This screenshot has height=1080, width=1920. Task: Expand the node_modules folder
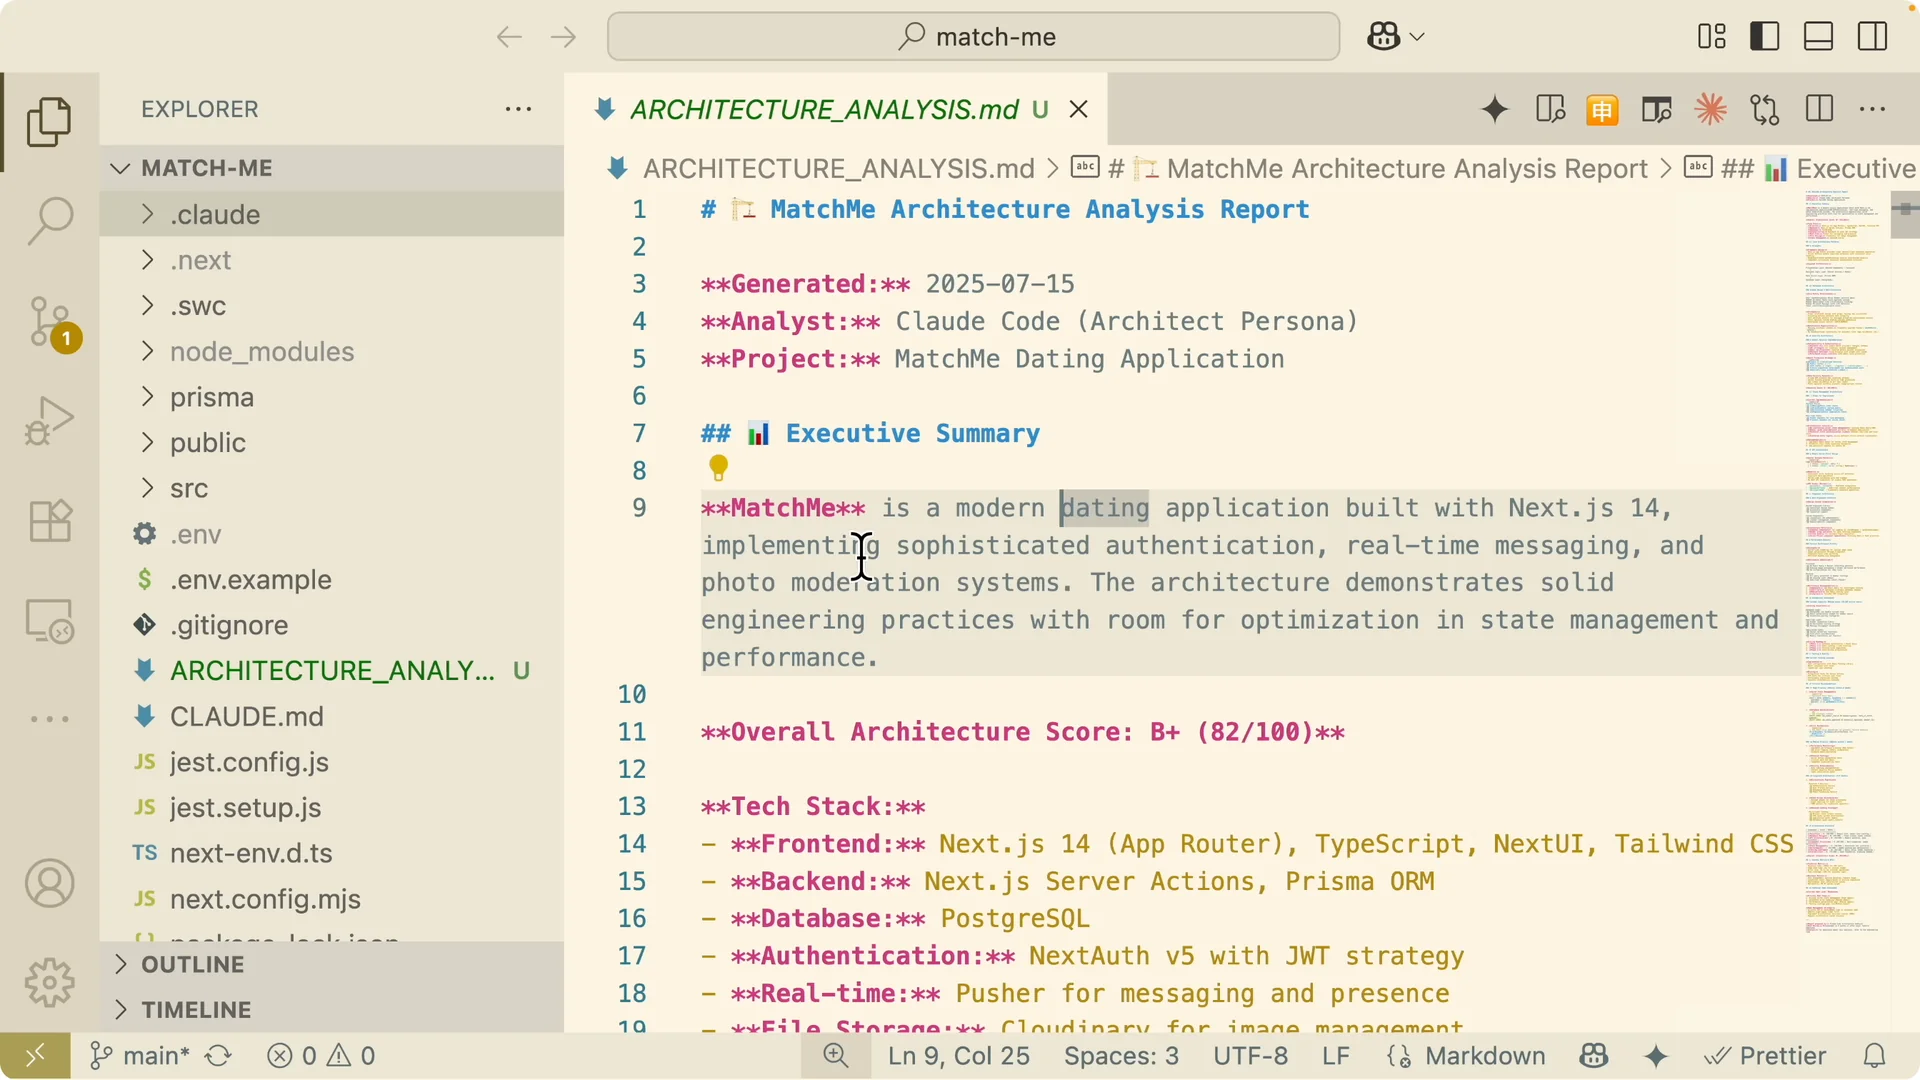pyautogui.click(x=332, y=352)
